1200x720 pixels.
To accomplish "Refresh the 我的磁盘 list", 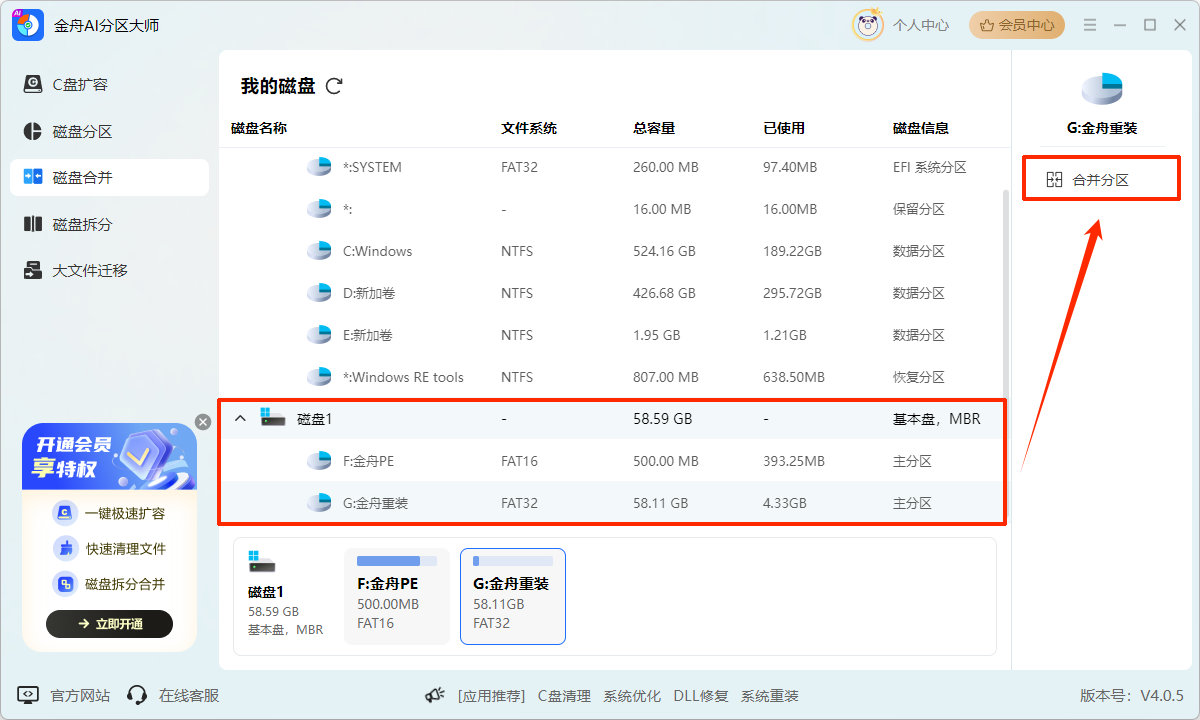I will [x=334, y=86].
